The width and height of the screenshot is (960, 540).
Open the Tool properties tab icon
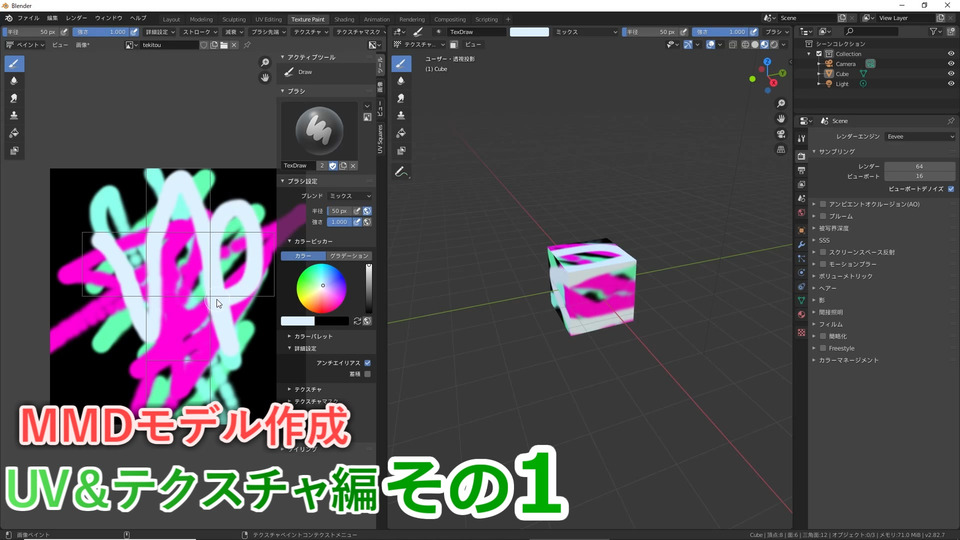coord(801,138)
